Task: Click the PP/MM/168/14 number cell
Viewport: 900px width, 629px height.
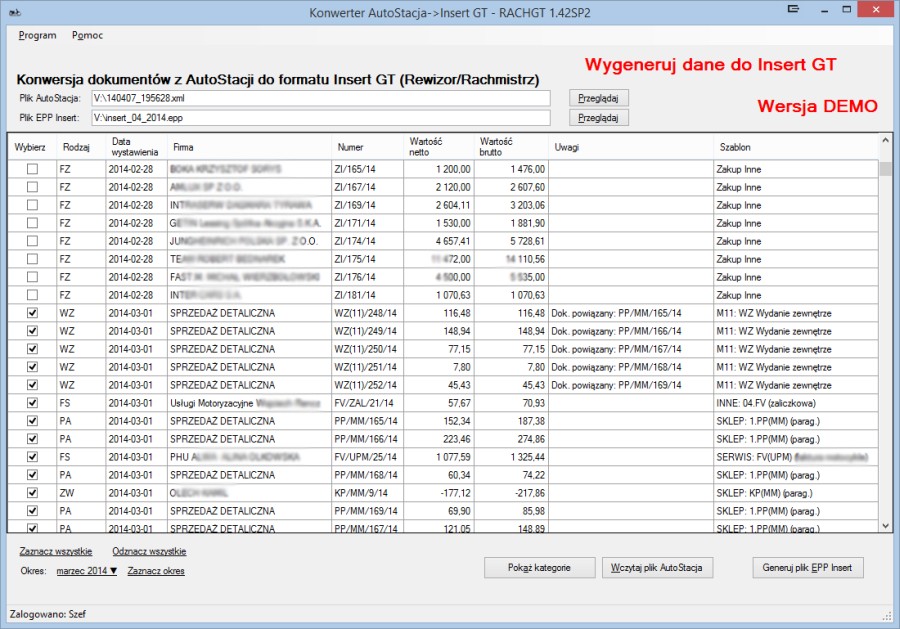Action: click(368, 475)
